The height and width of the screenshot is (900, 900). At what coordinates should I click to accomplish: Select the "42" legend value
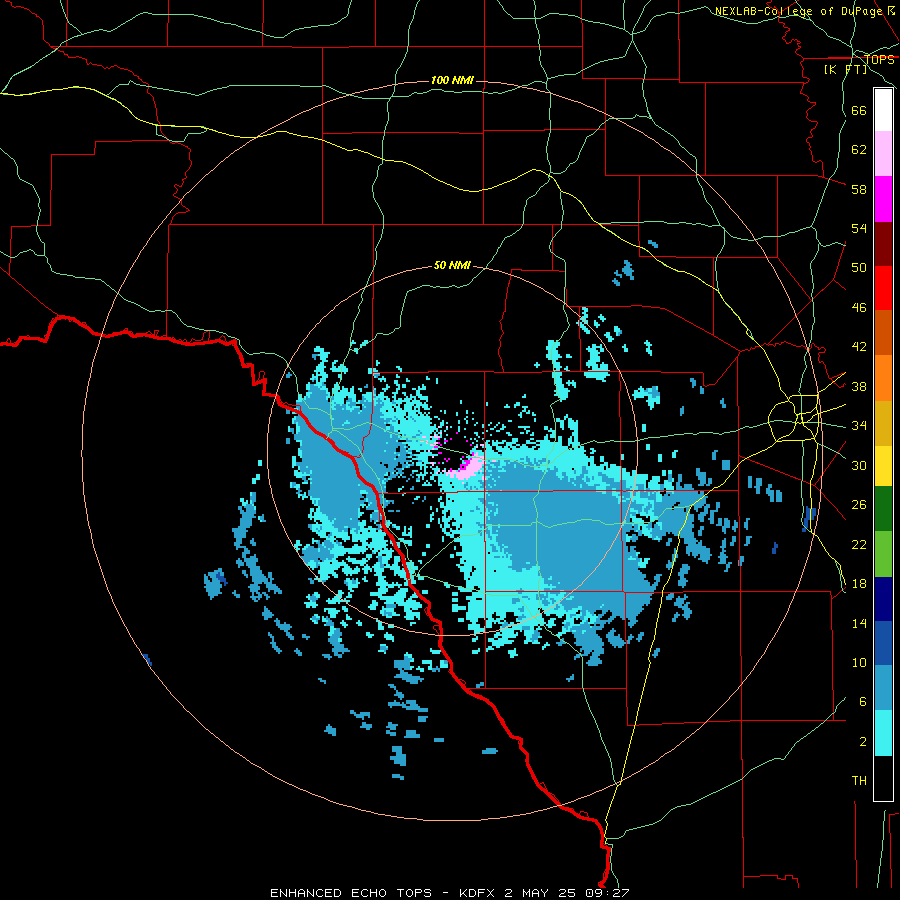(x=859, y=347)
